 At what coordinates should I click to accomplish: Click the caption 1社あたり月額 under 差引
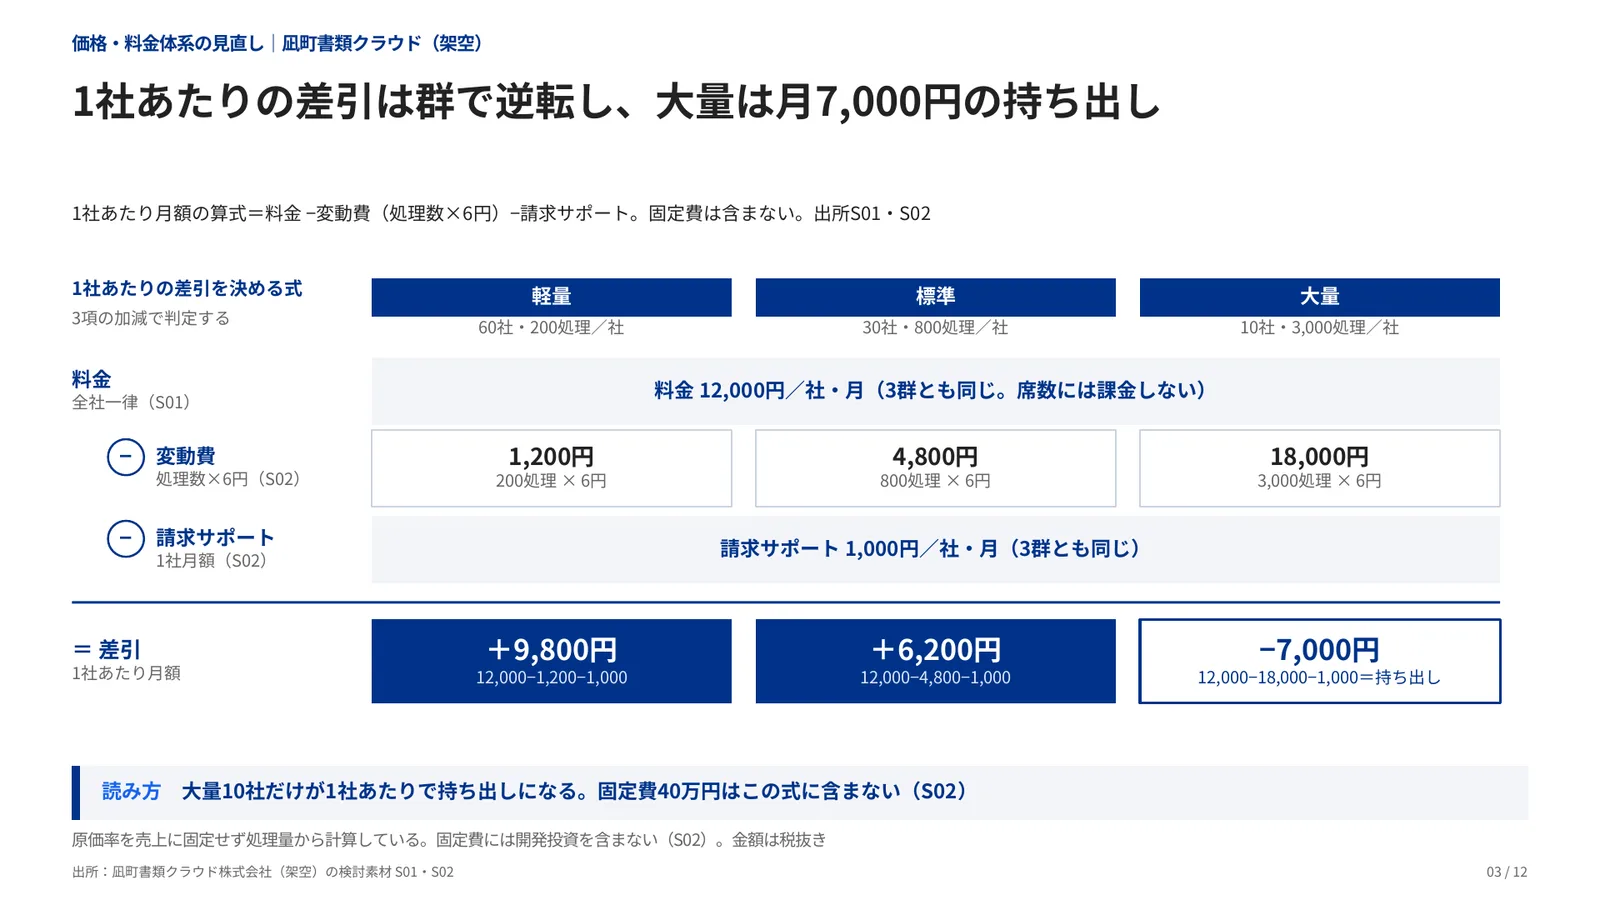[126, 673]
